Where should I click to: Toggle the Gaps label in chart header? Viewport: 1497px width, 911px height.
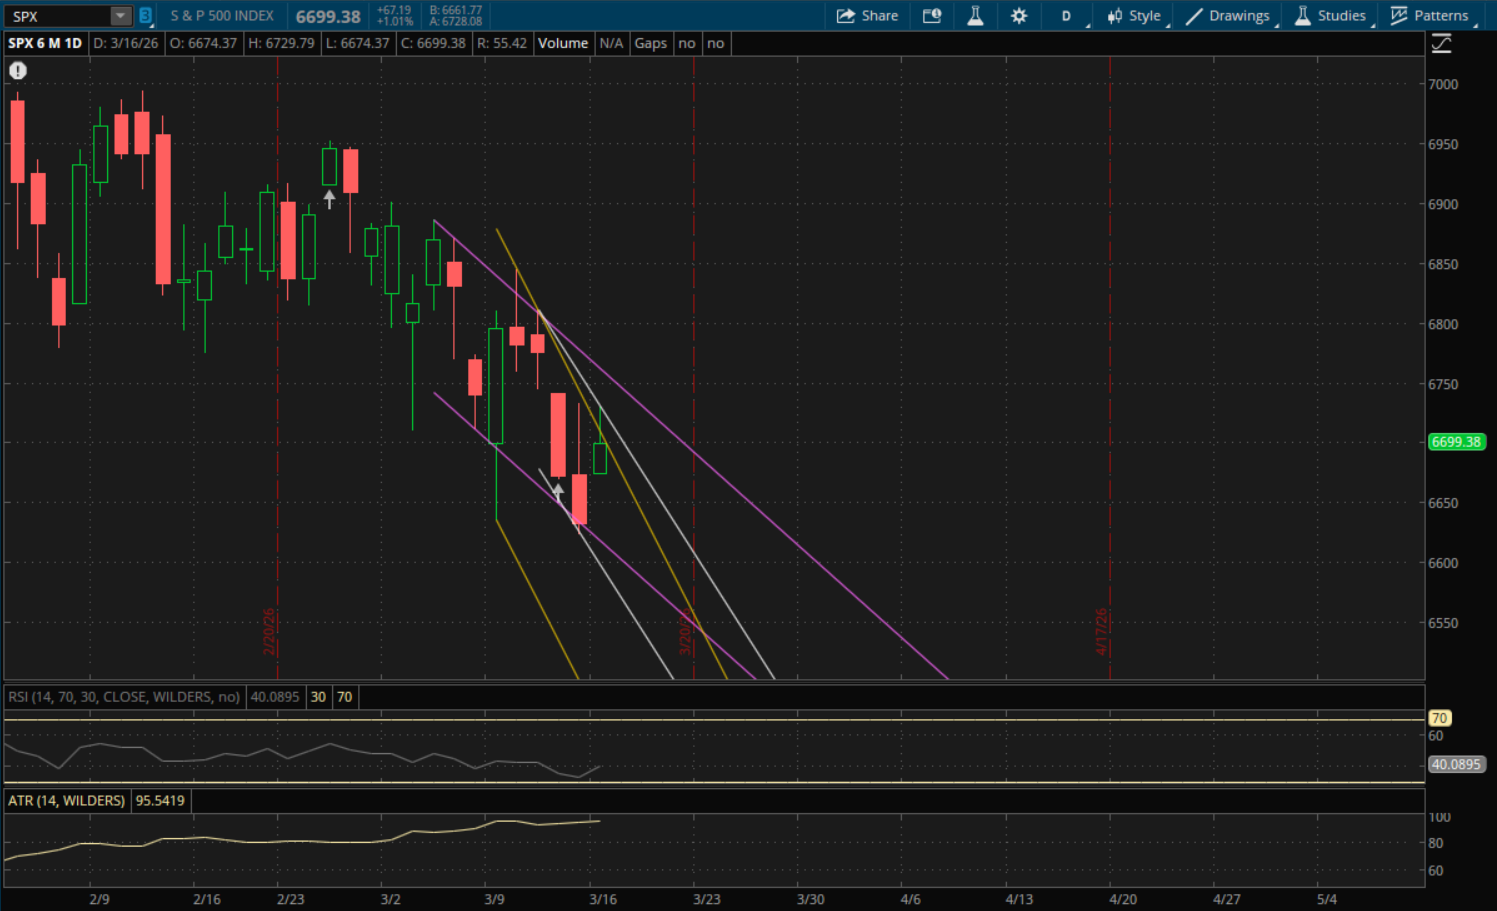pyautogui.click(x=650, y=43)
